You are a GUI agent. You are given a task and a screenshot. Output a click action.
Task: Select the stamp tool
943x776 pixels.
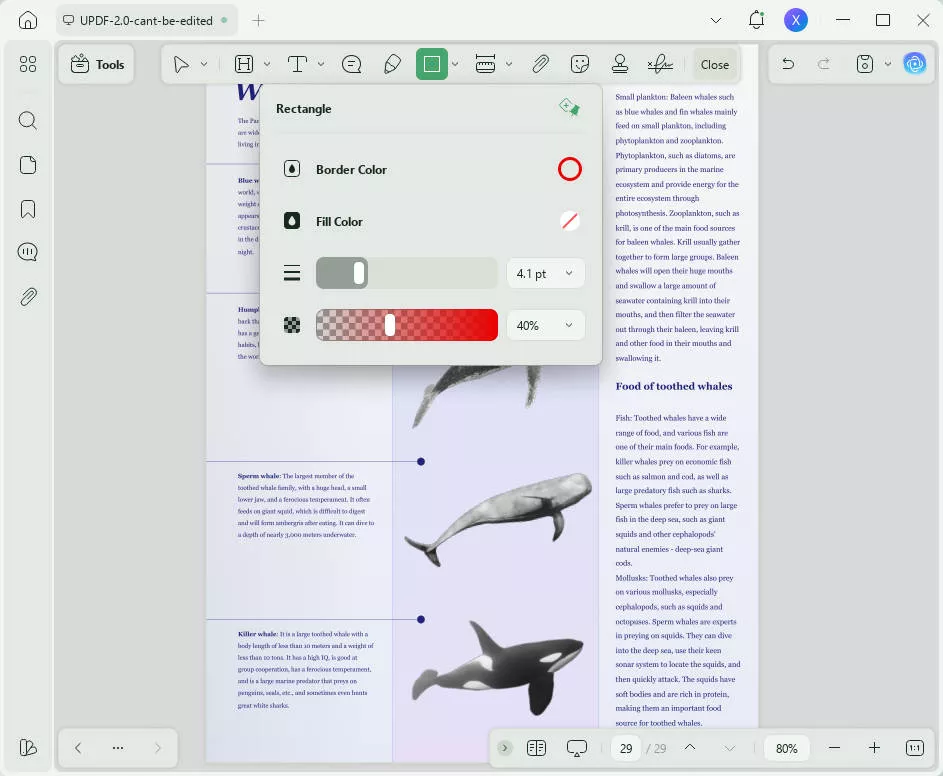coord(620,64)
